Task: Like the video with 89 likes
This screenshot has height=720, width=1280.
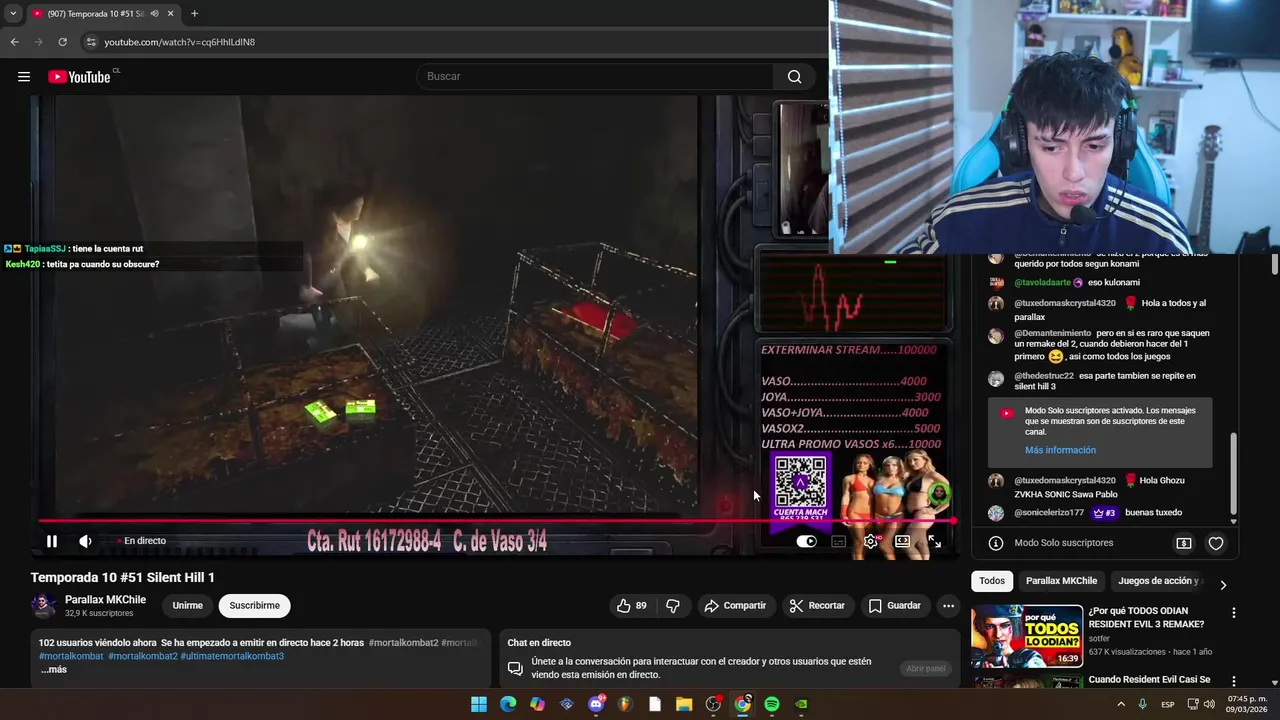Action: [631, 605]
